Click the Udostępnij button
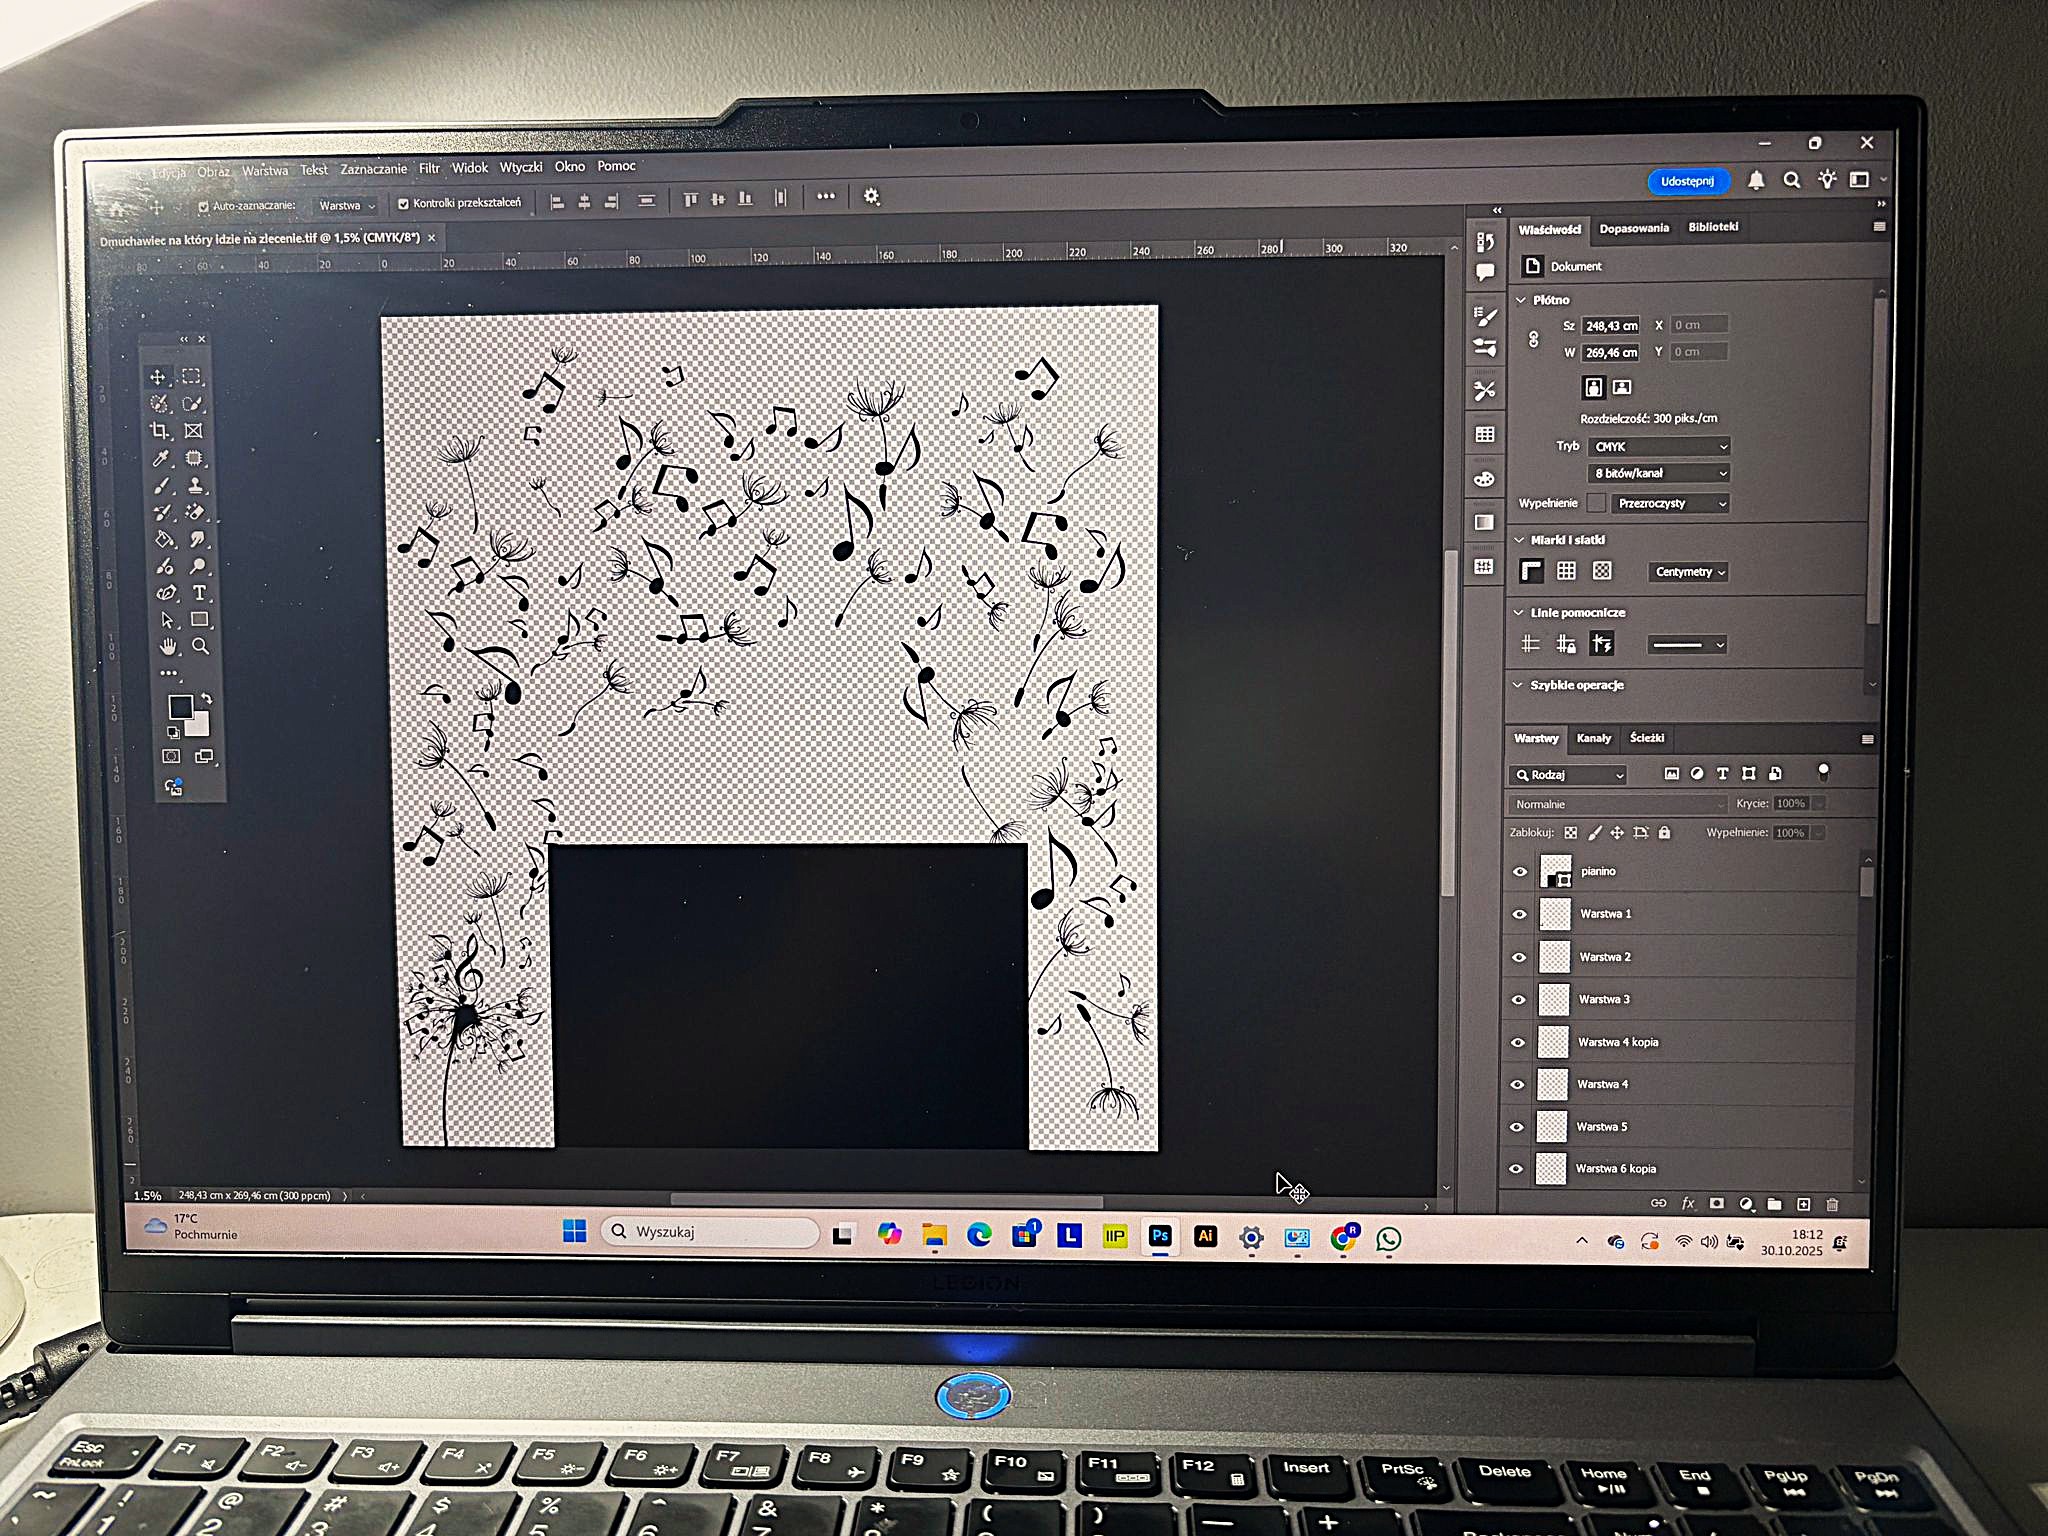 pyautogui.click(x=1688, y=181)
